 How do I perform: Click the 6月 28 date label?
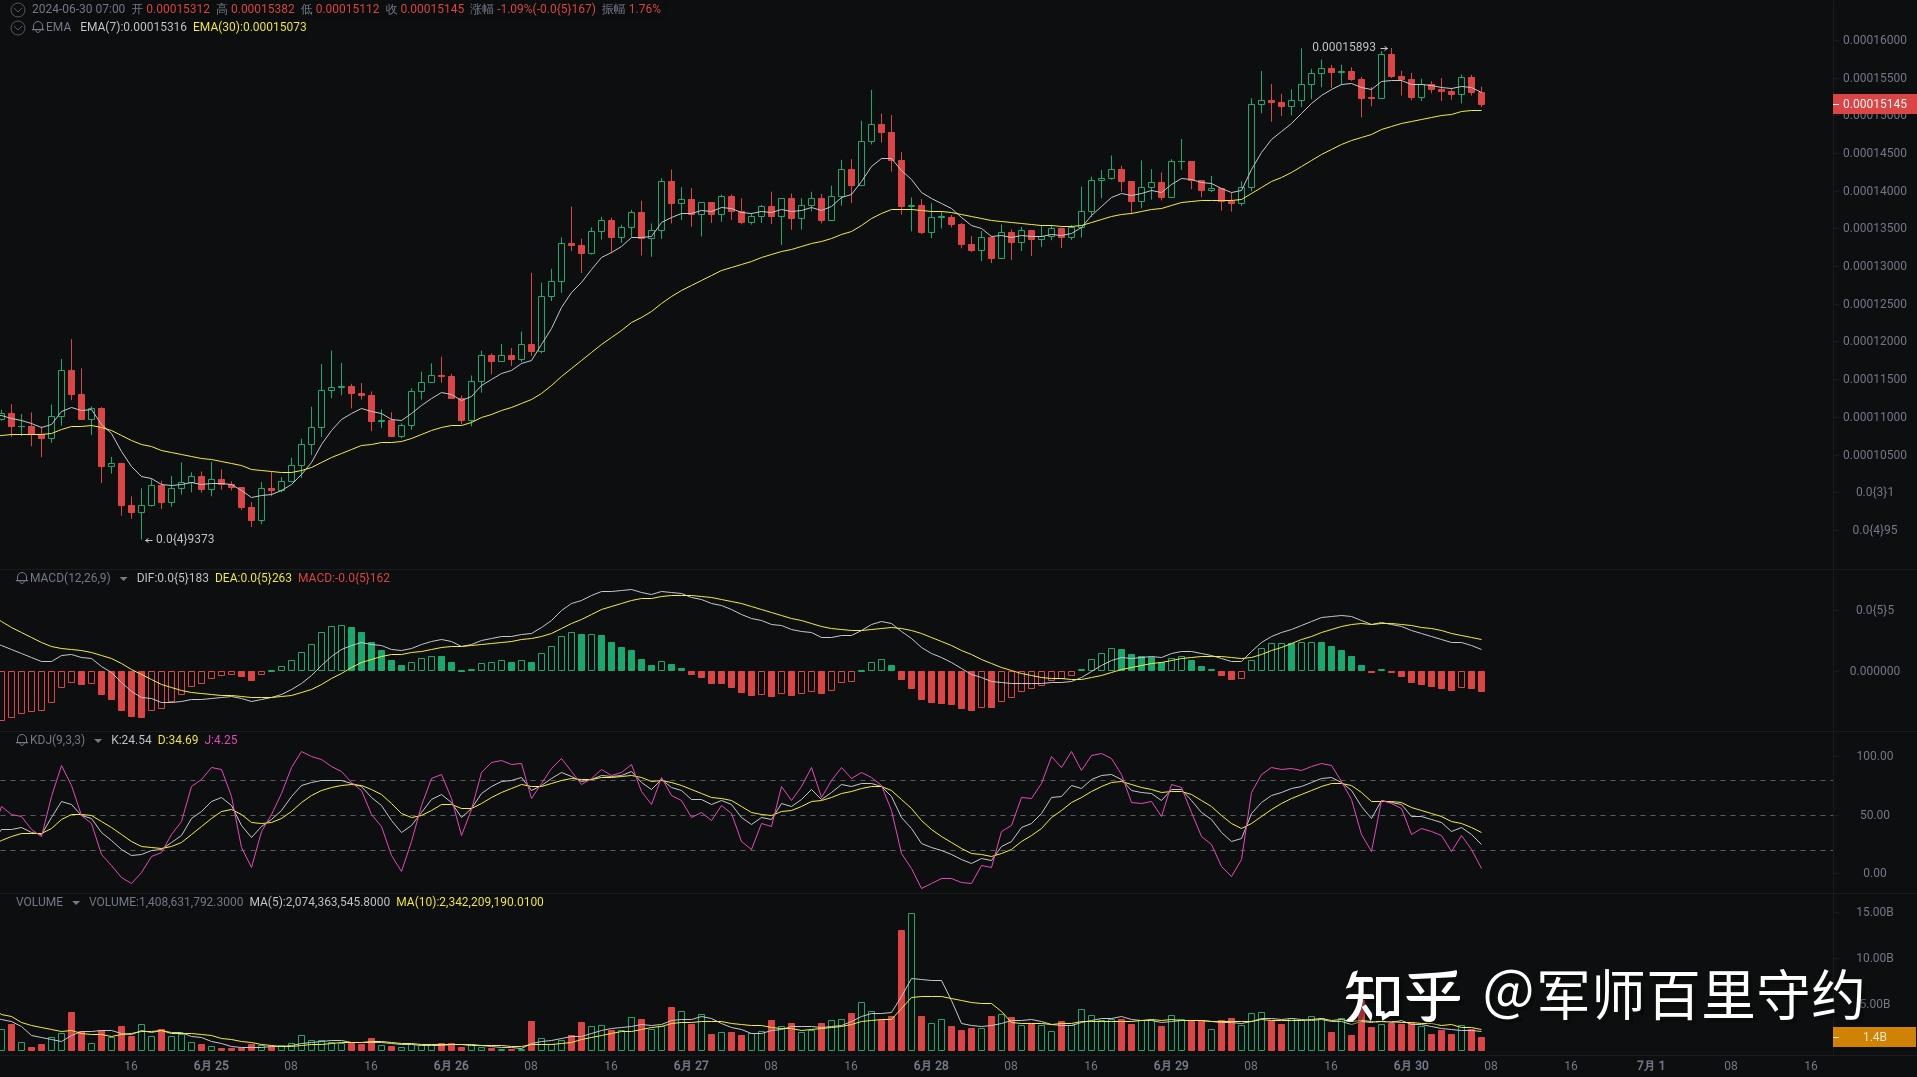(931, 1066)
